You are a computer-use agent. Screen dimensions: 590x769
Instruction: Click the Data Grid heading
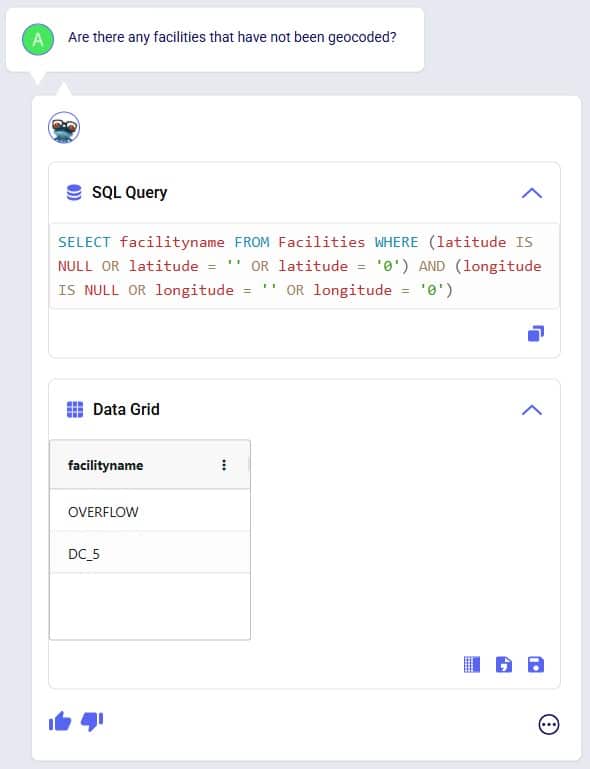pyautogui.click(x=126, y=409)
